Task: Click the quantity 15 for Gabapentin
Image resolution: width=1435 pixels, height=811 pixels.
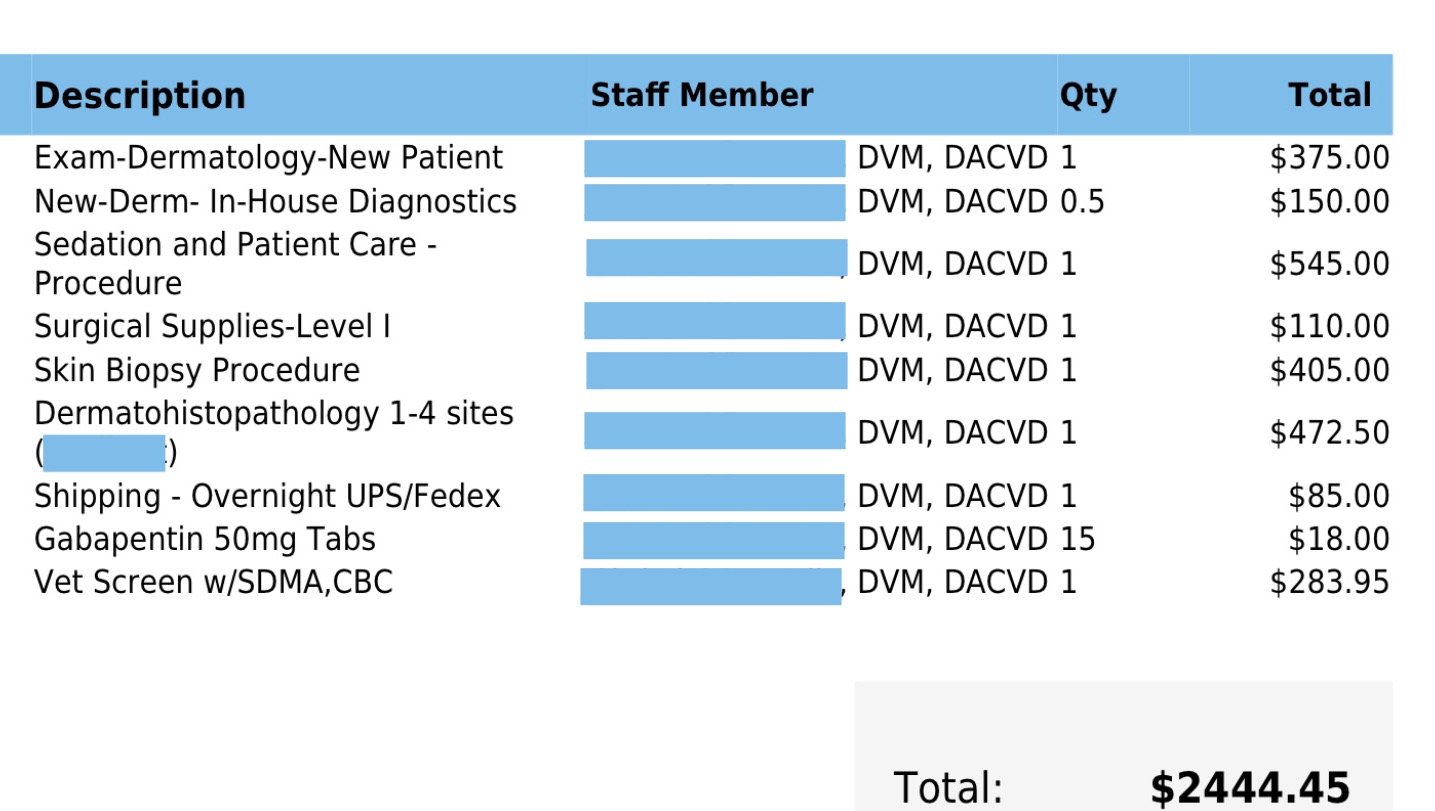Action: (x=1078, y=540)
